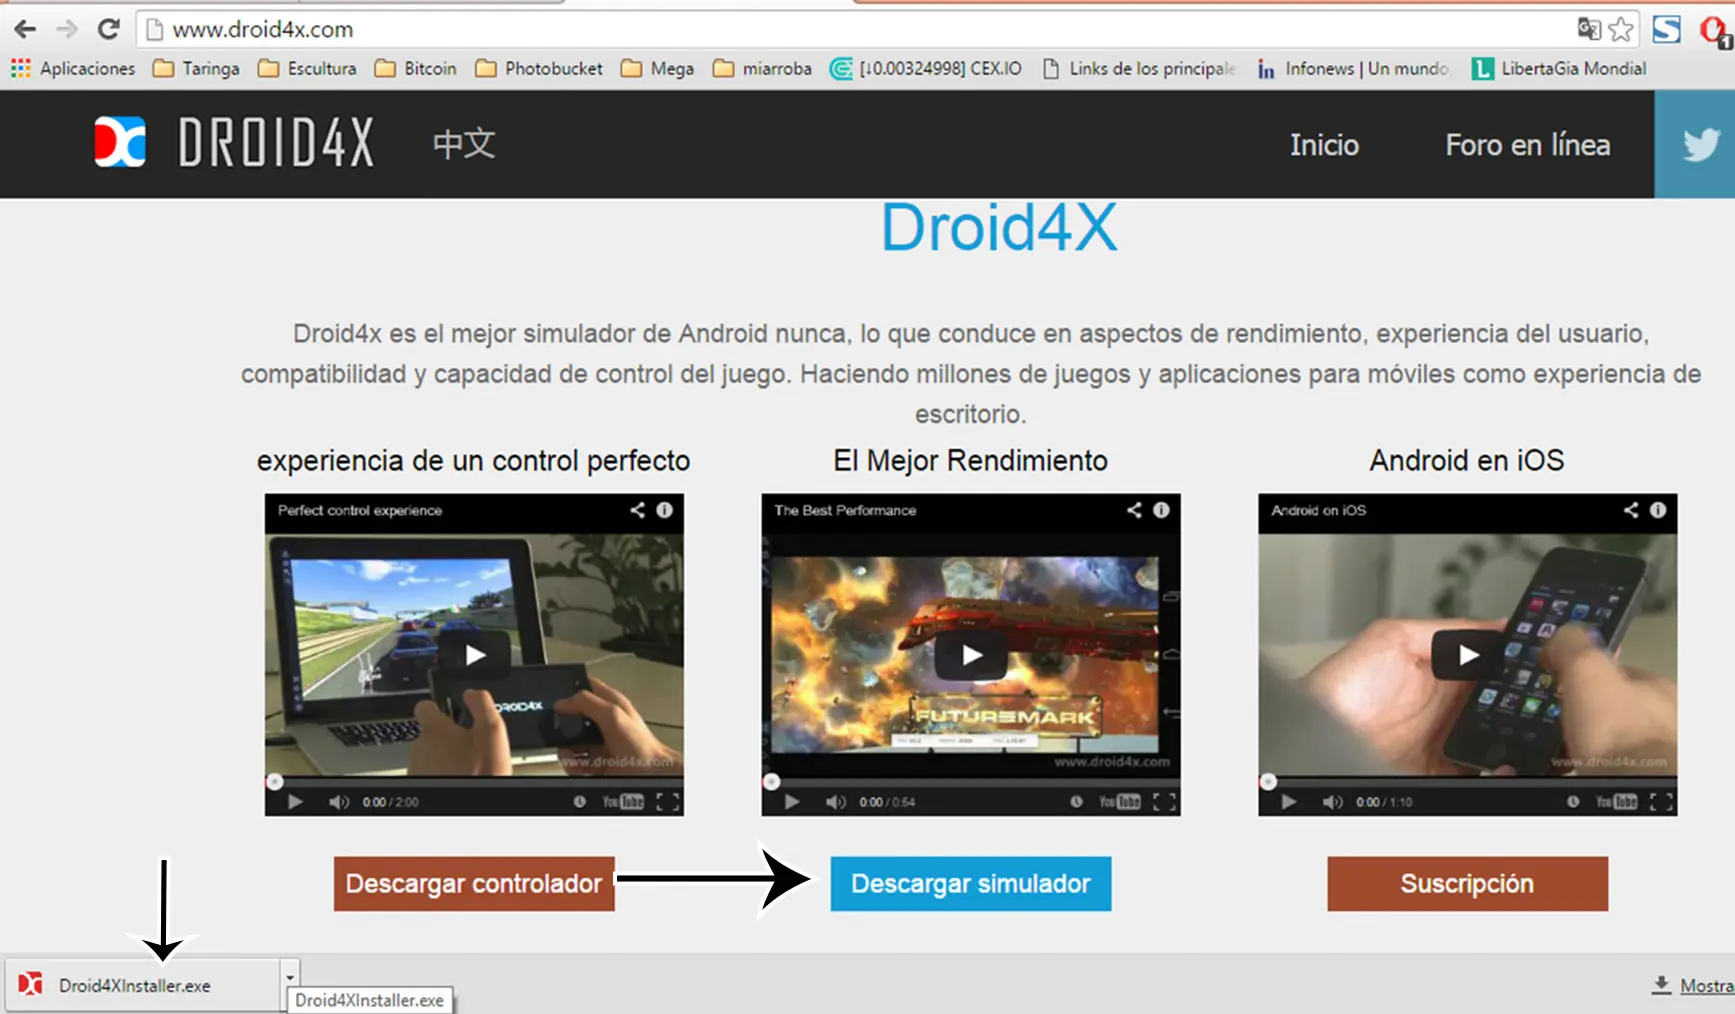
Task: Open the translate page icon in address bar
Action: [x=1588, y=29]
